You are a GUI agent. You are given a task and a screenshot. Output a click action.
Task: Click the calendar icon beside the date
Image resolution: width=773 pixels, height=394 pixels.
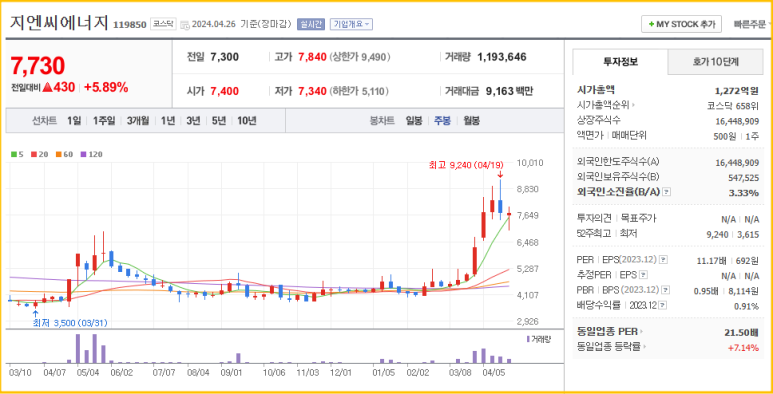tap(184, 24)
